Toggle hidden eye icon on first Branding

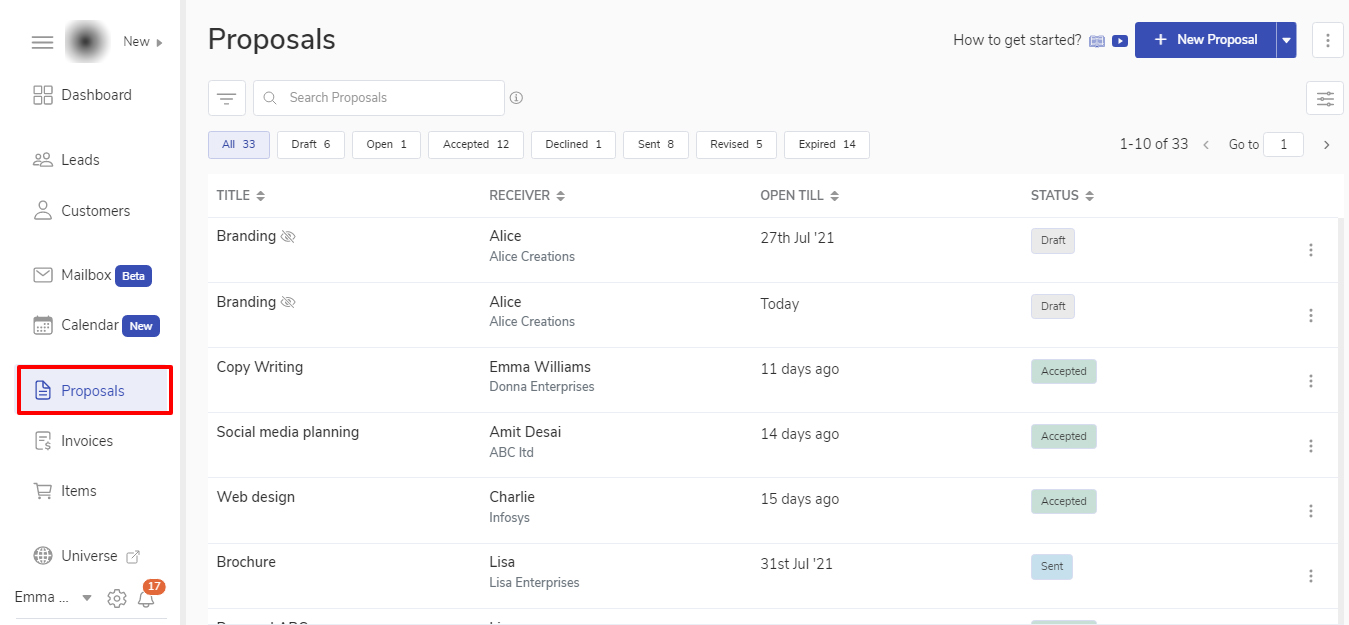coord(289,237)
